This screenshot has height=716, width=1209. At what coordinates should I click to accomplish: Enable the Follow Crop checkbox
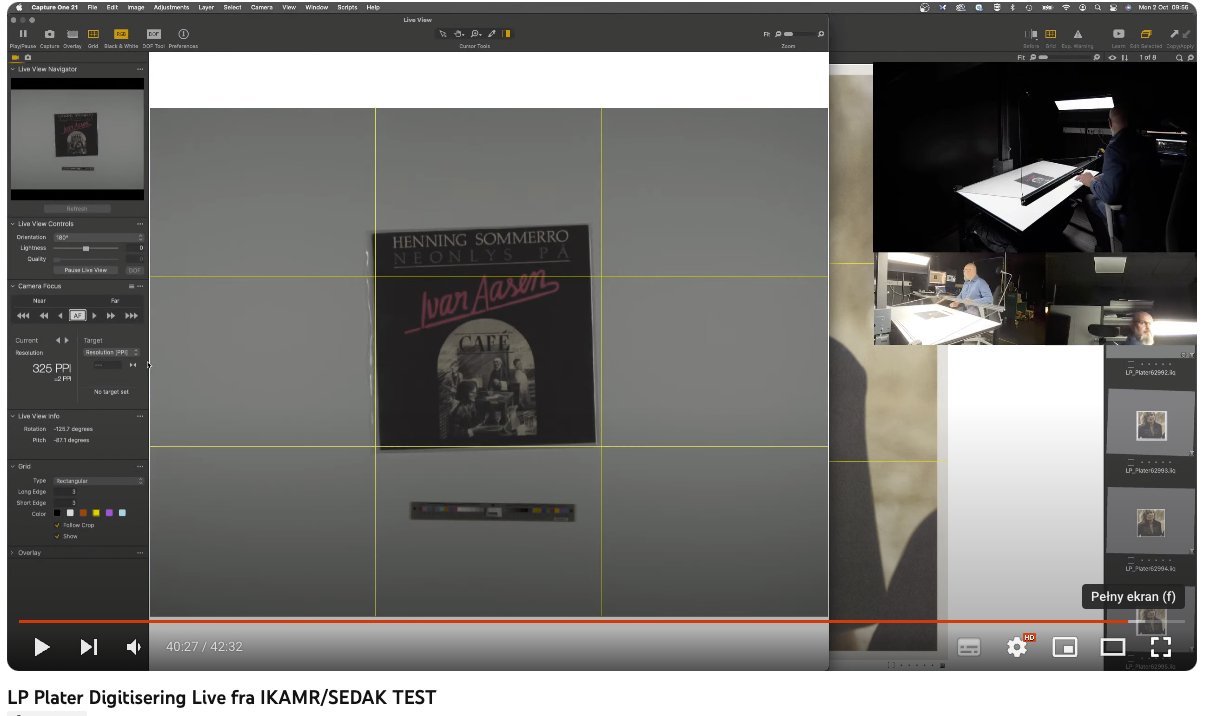coord(57,525)
